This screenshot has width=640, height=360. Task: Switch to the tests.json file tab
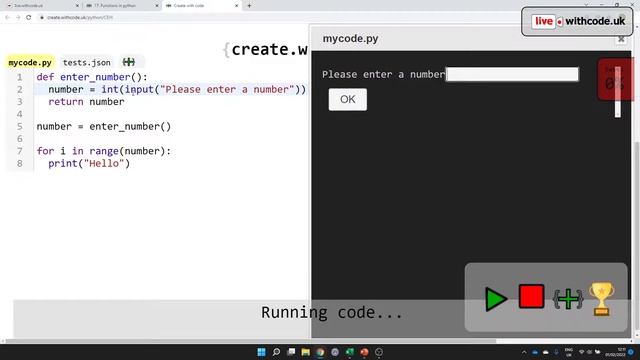[87, 62]
